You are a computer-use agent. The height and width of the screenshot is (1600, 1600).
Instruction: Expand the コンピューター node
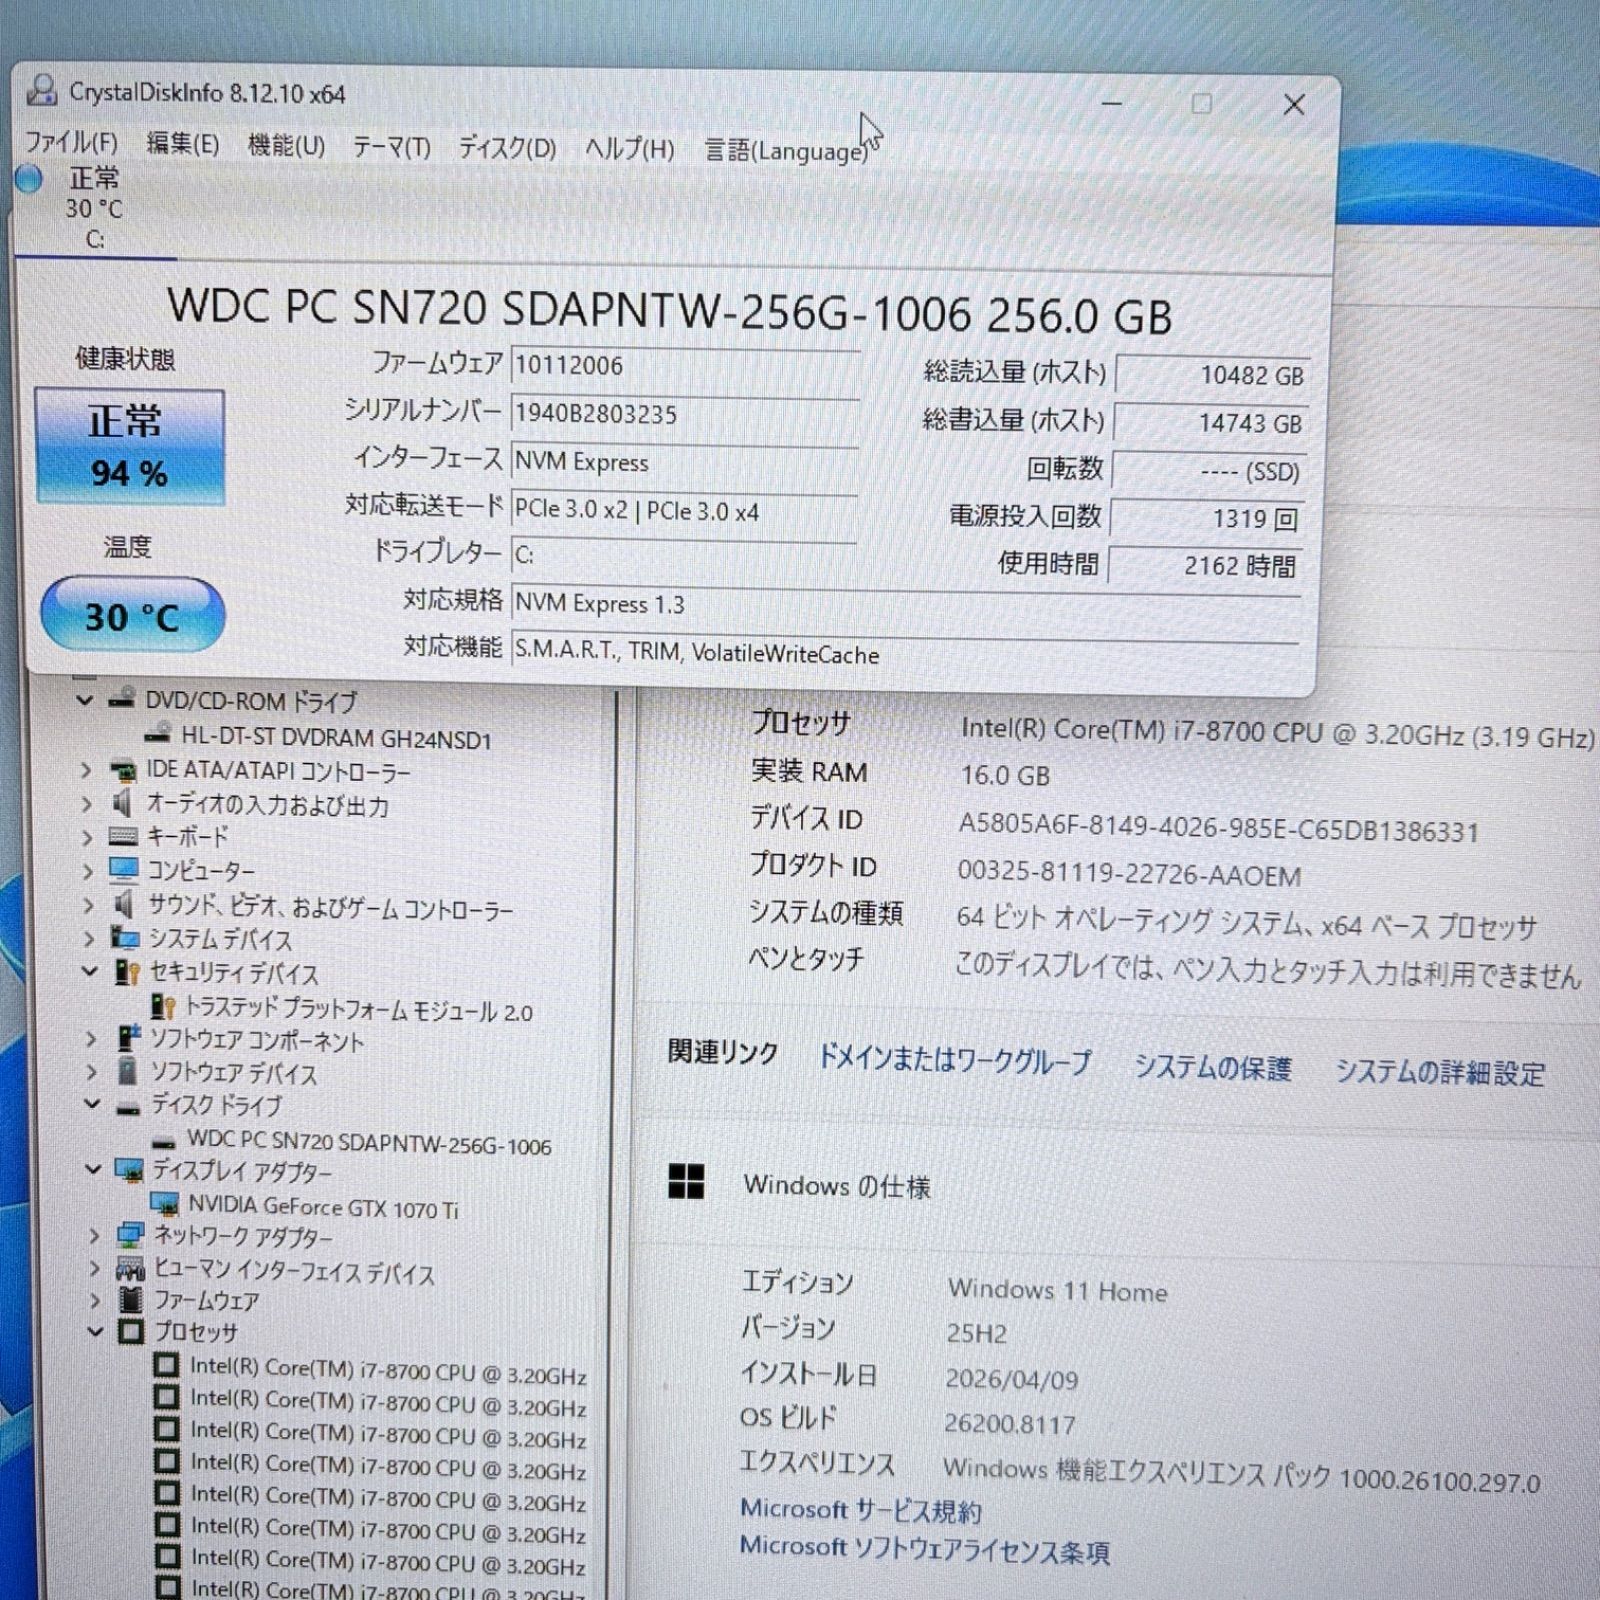88,871
